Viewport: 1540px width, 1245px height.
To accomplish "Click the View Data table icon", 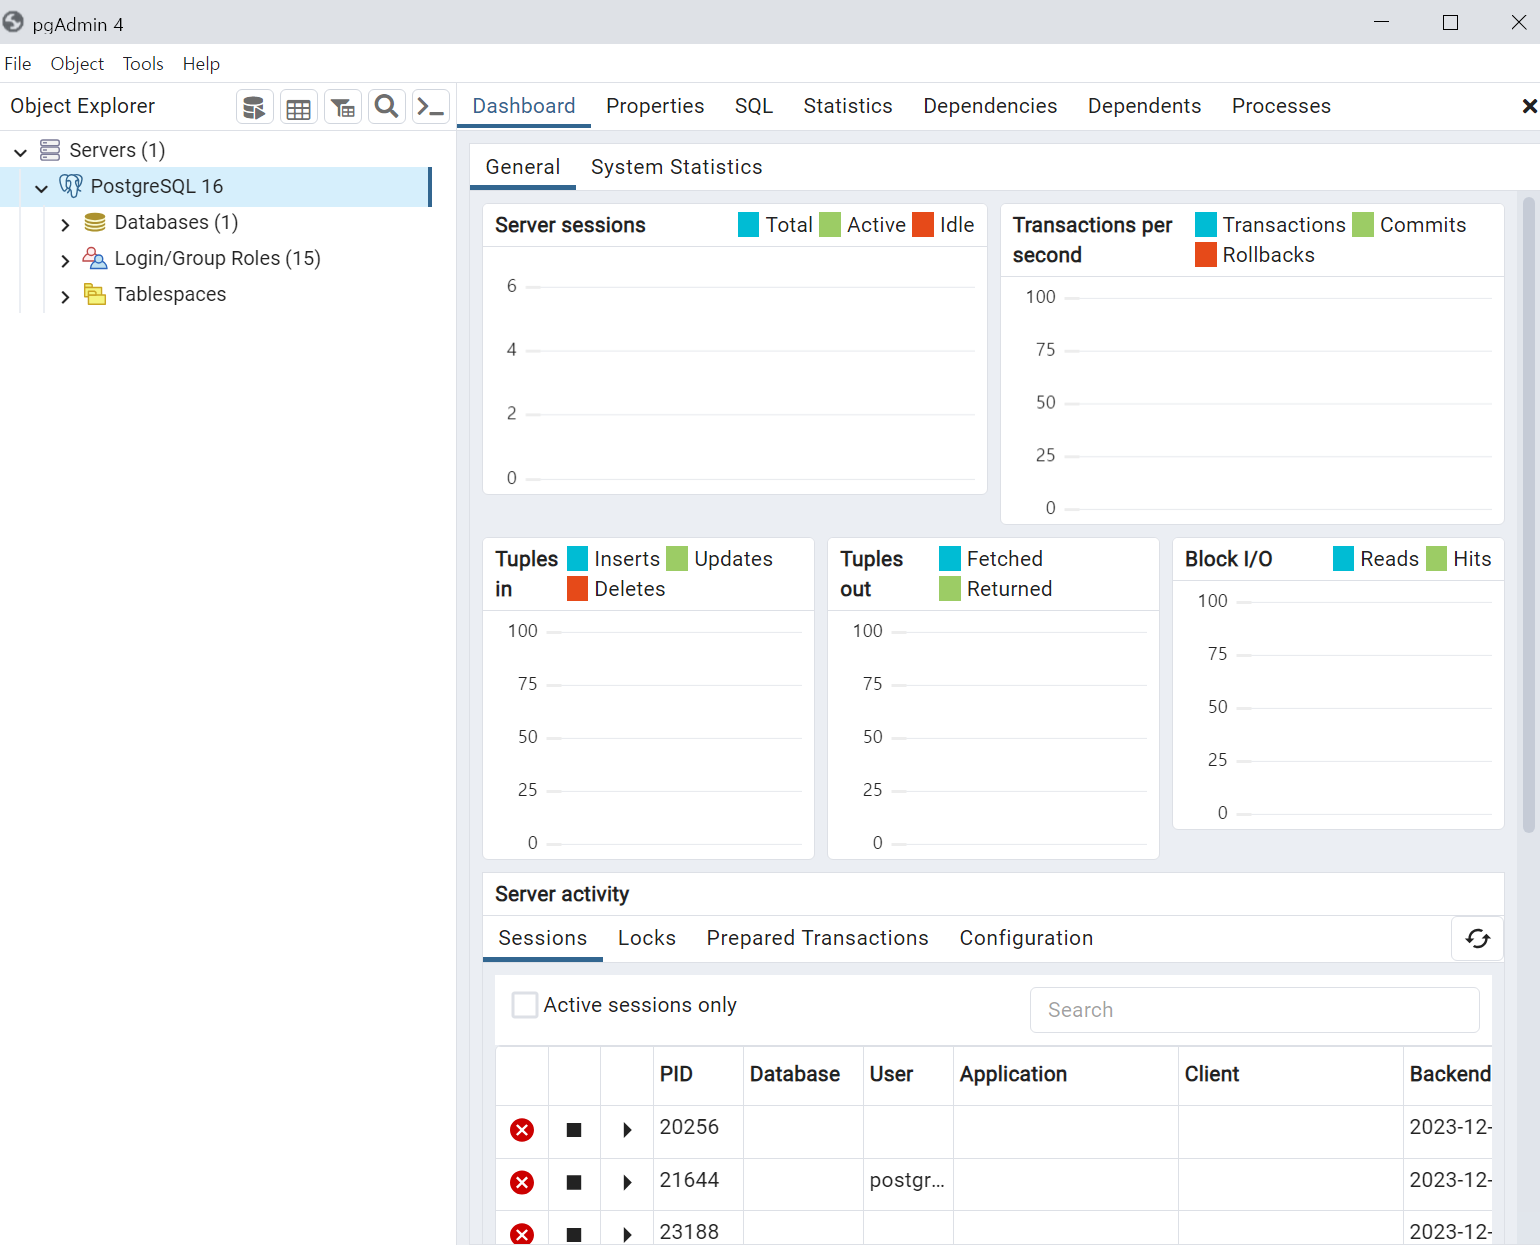I will pyautogui.click(x=299, y=107).
